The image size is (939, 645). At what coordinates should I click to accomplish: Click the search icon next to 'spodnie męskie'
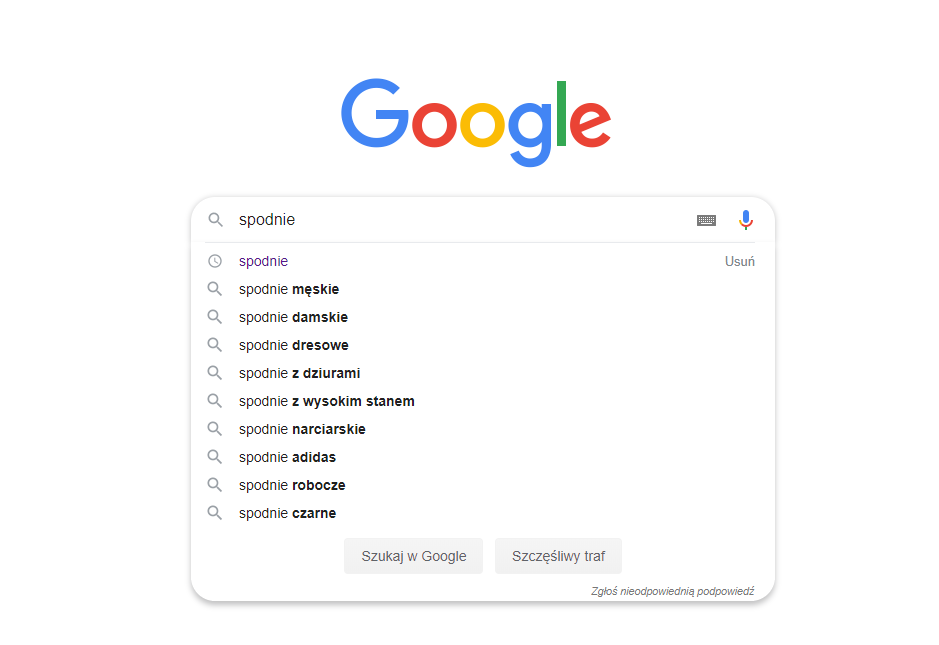[x=216, y=289]
